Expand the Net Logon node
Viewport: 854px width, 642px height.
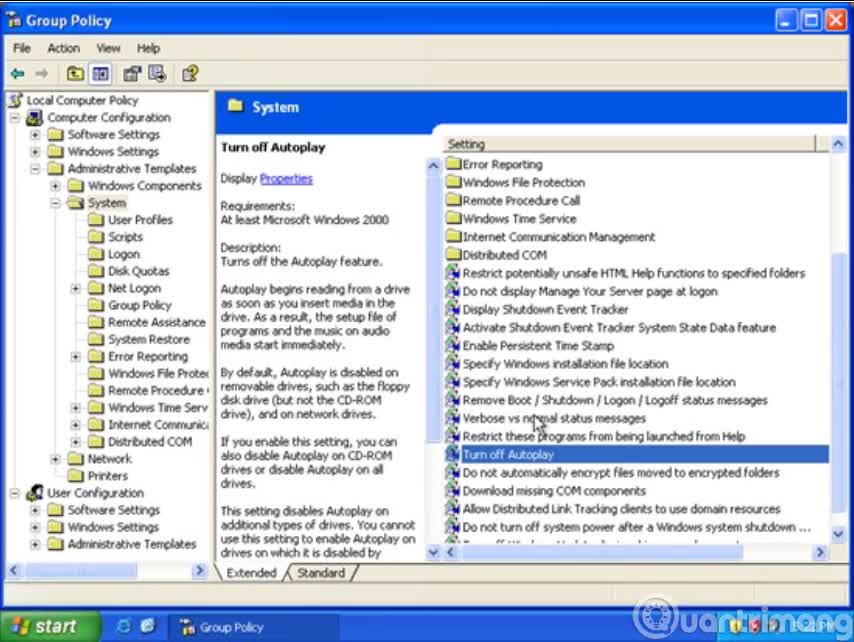coord(76,288)
